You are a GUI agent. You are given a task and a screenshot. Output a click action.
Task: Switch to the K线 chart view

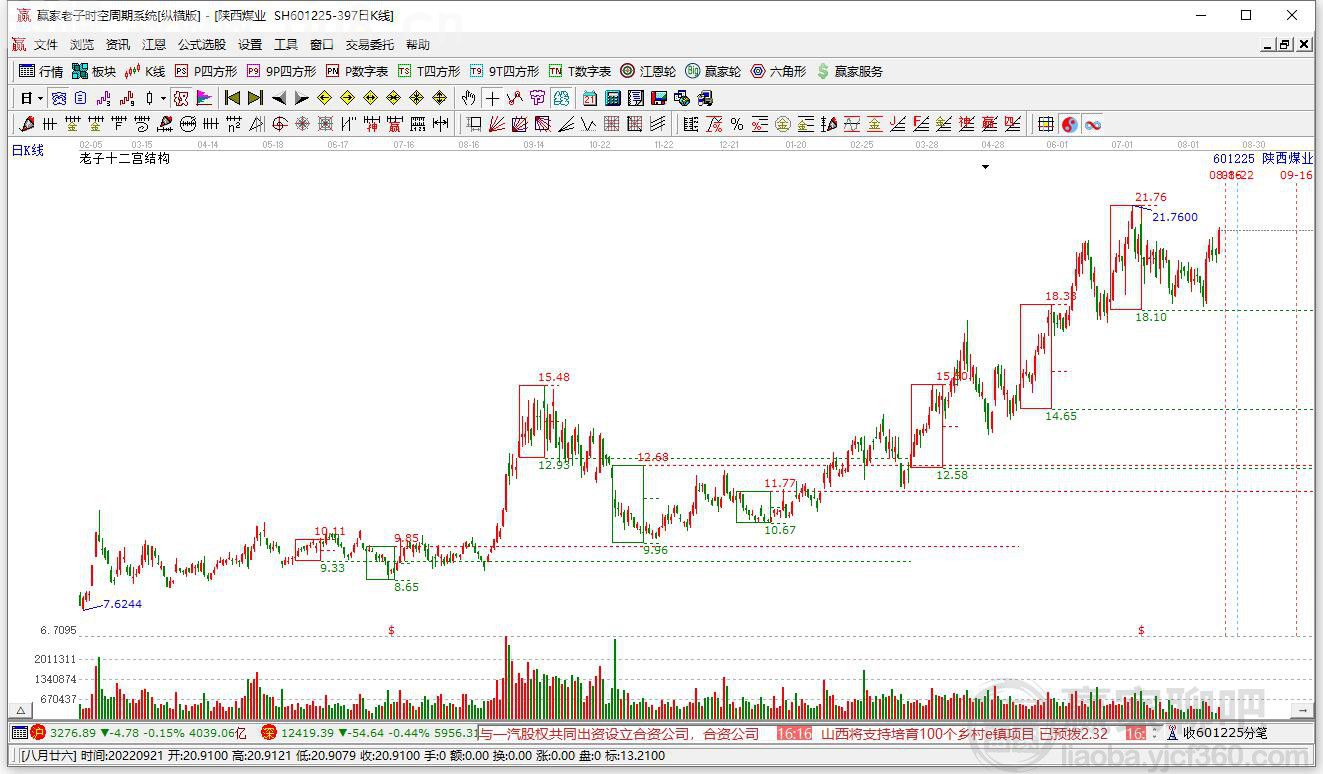145,71
